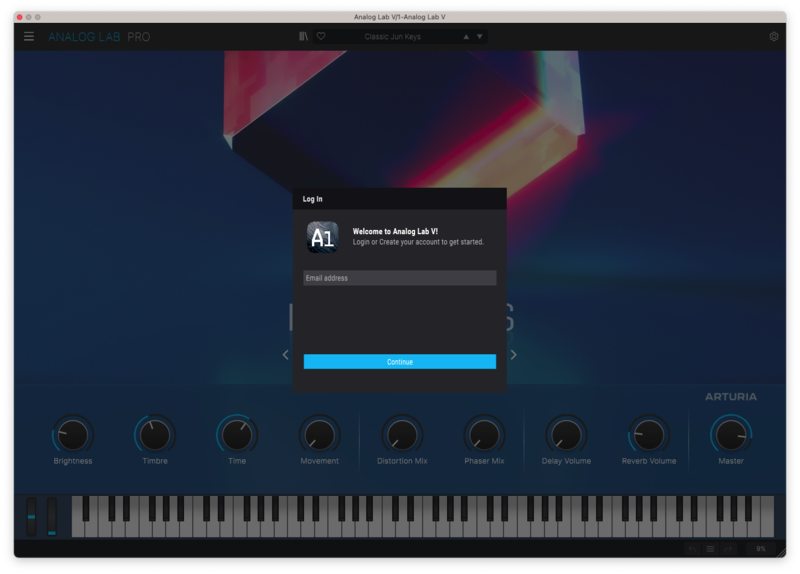Open settings gear in top right

tap(773, 37)
